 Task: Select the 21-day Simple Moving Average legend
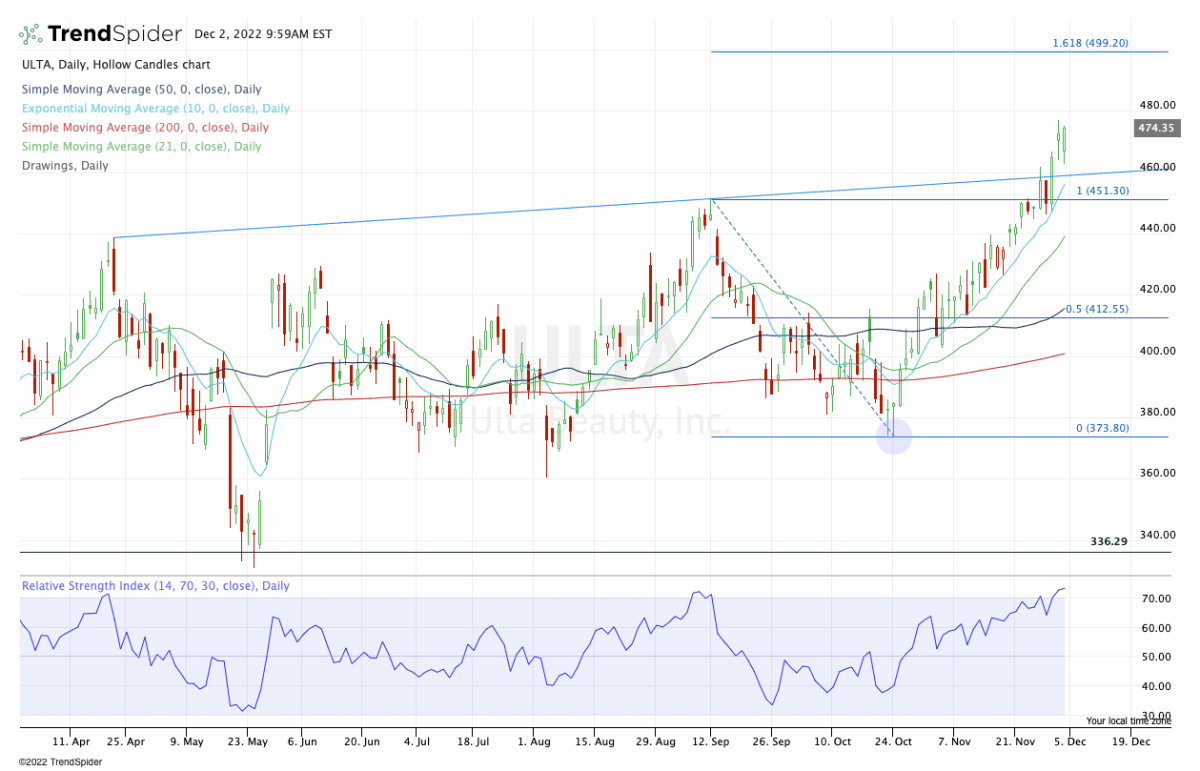(141, 146)
